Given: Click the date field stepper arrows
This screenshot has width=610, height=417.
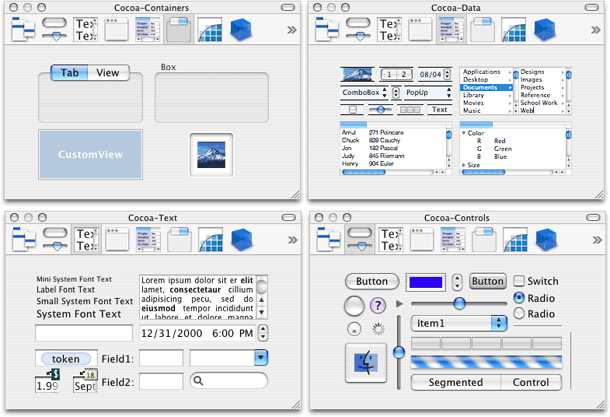Looking at the screenshot, I should [x=263, y=333].
